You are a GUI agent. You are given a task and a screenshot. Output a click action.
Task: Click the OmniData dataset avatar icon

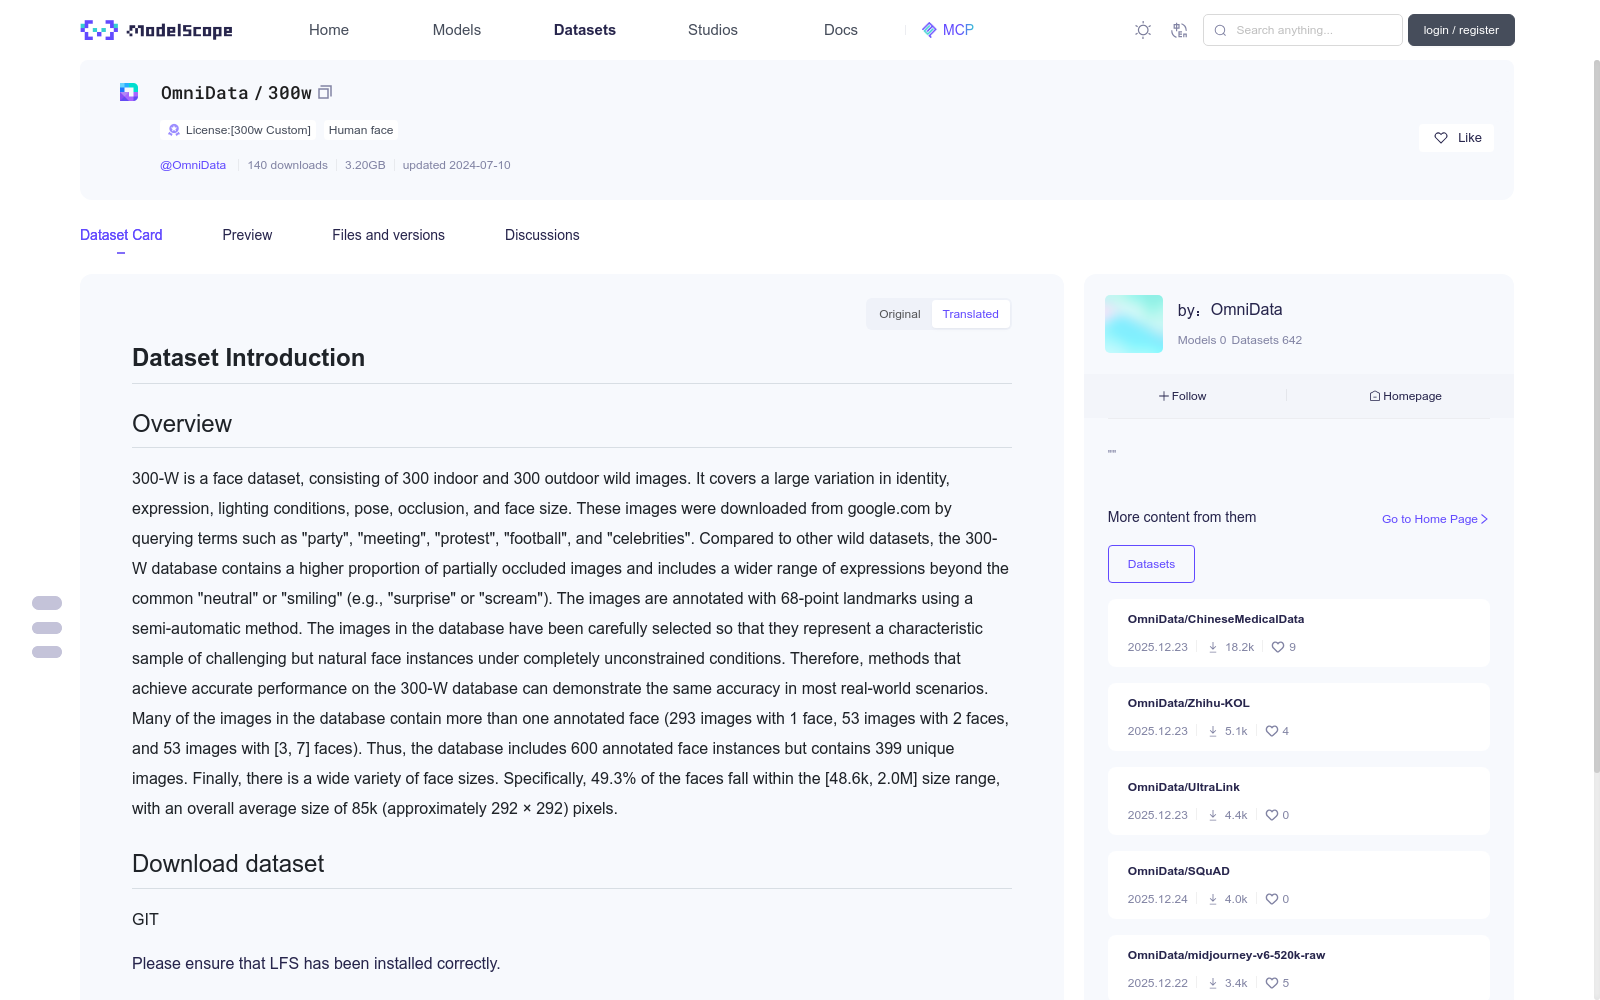(129, 92)
